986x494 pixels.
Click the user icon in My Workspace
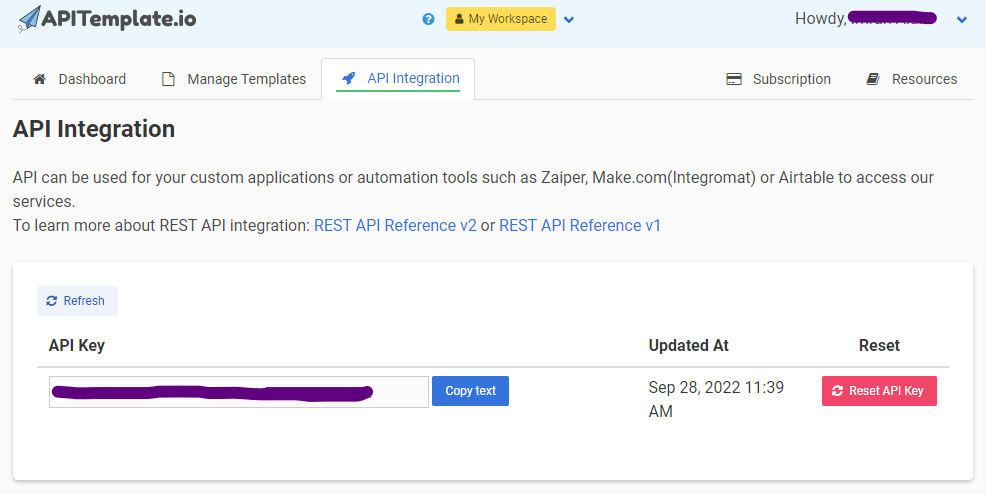coord(459,19)
